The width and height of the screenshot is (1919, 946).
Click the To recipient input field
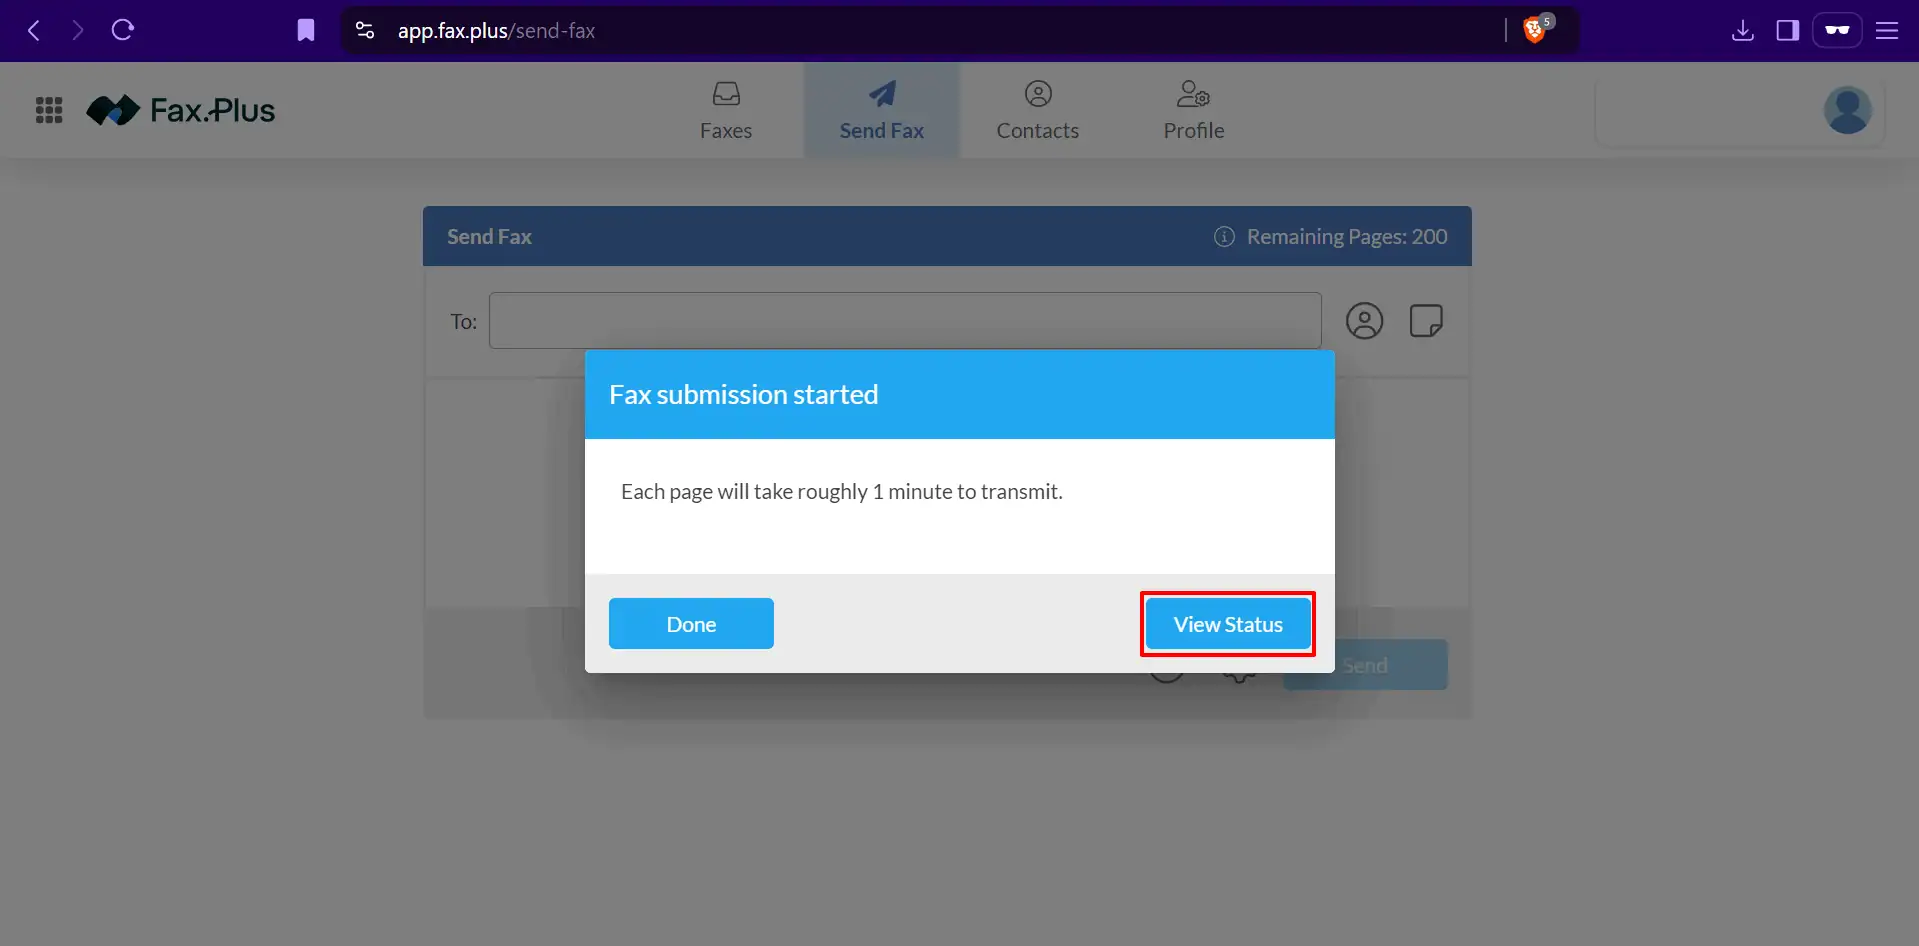tap(904, 321)
